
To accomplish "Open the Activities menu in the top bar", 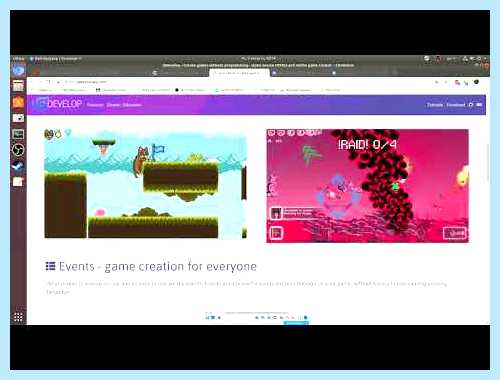I will [19, 59].
